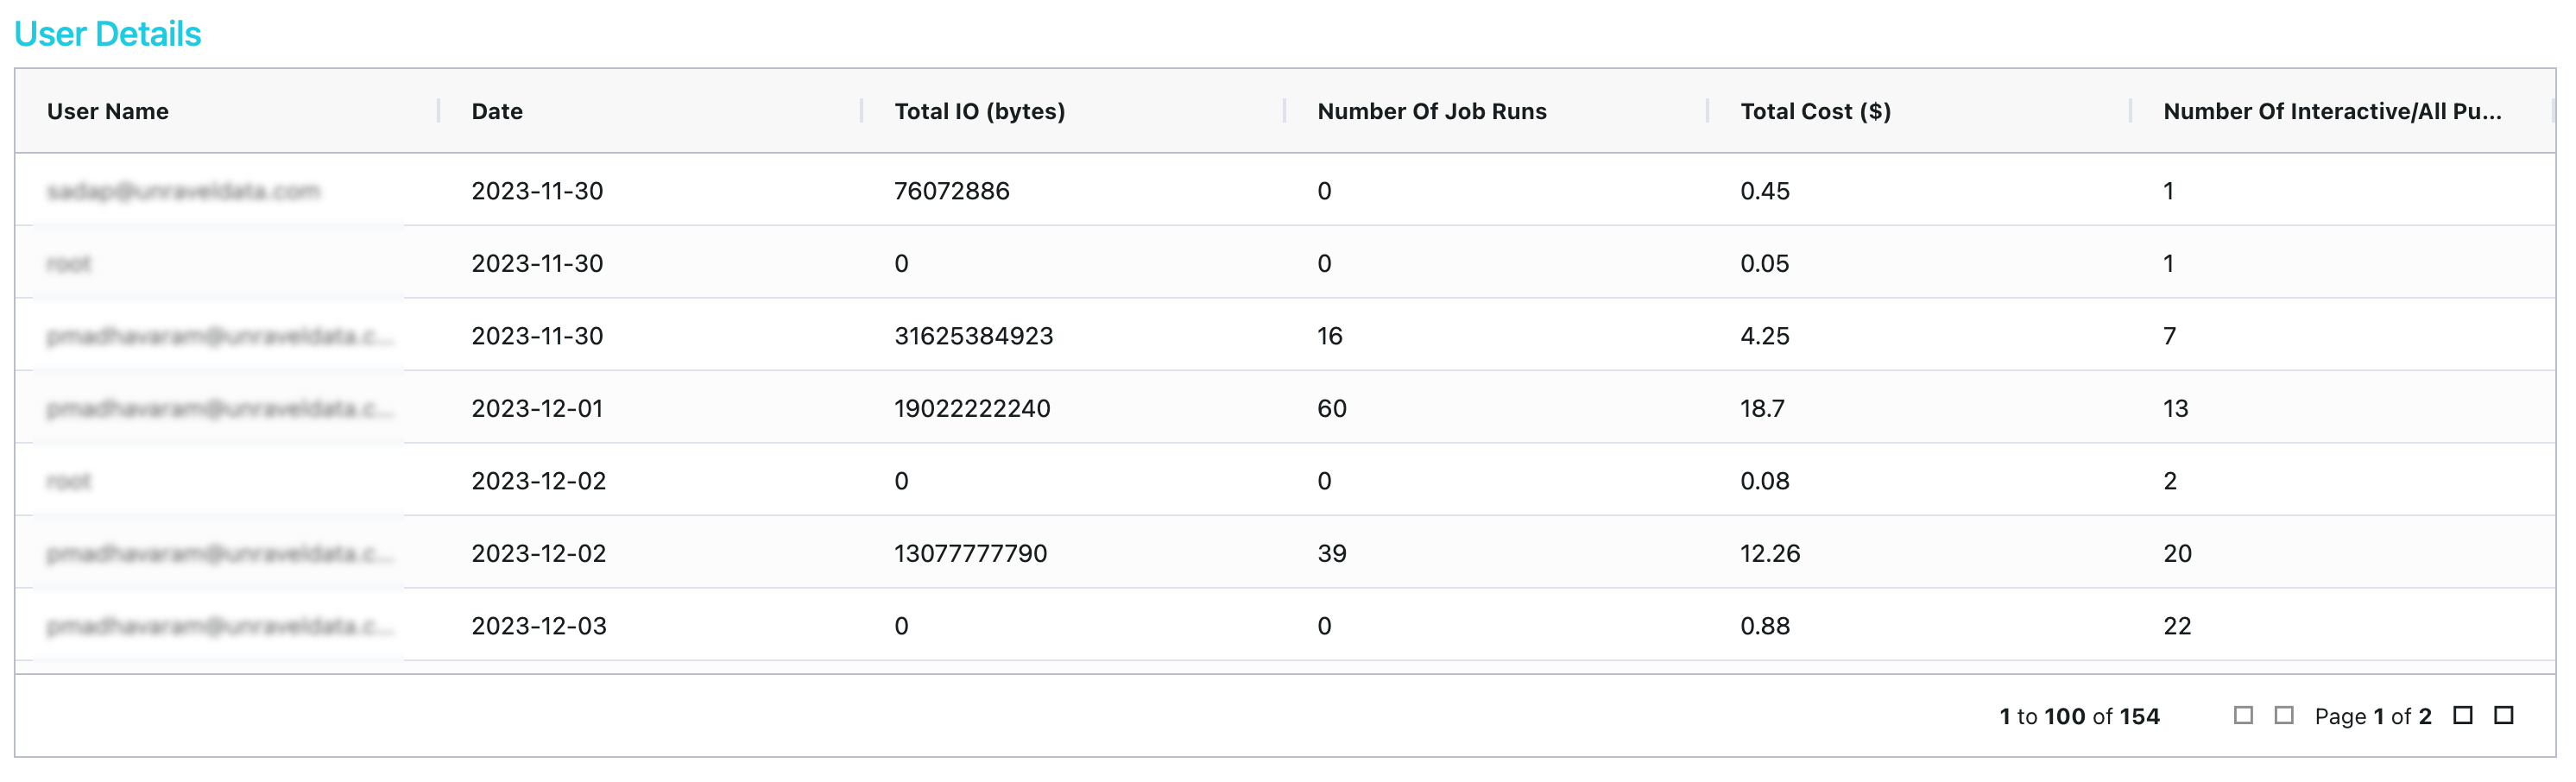The width and height of the screenshot is (2576, 782).
Task: Sort table by User Name column
Action: (x=108, y=111)
